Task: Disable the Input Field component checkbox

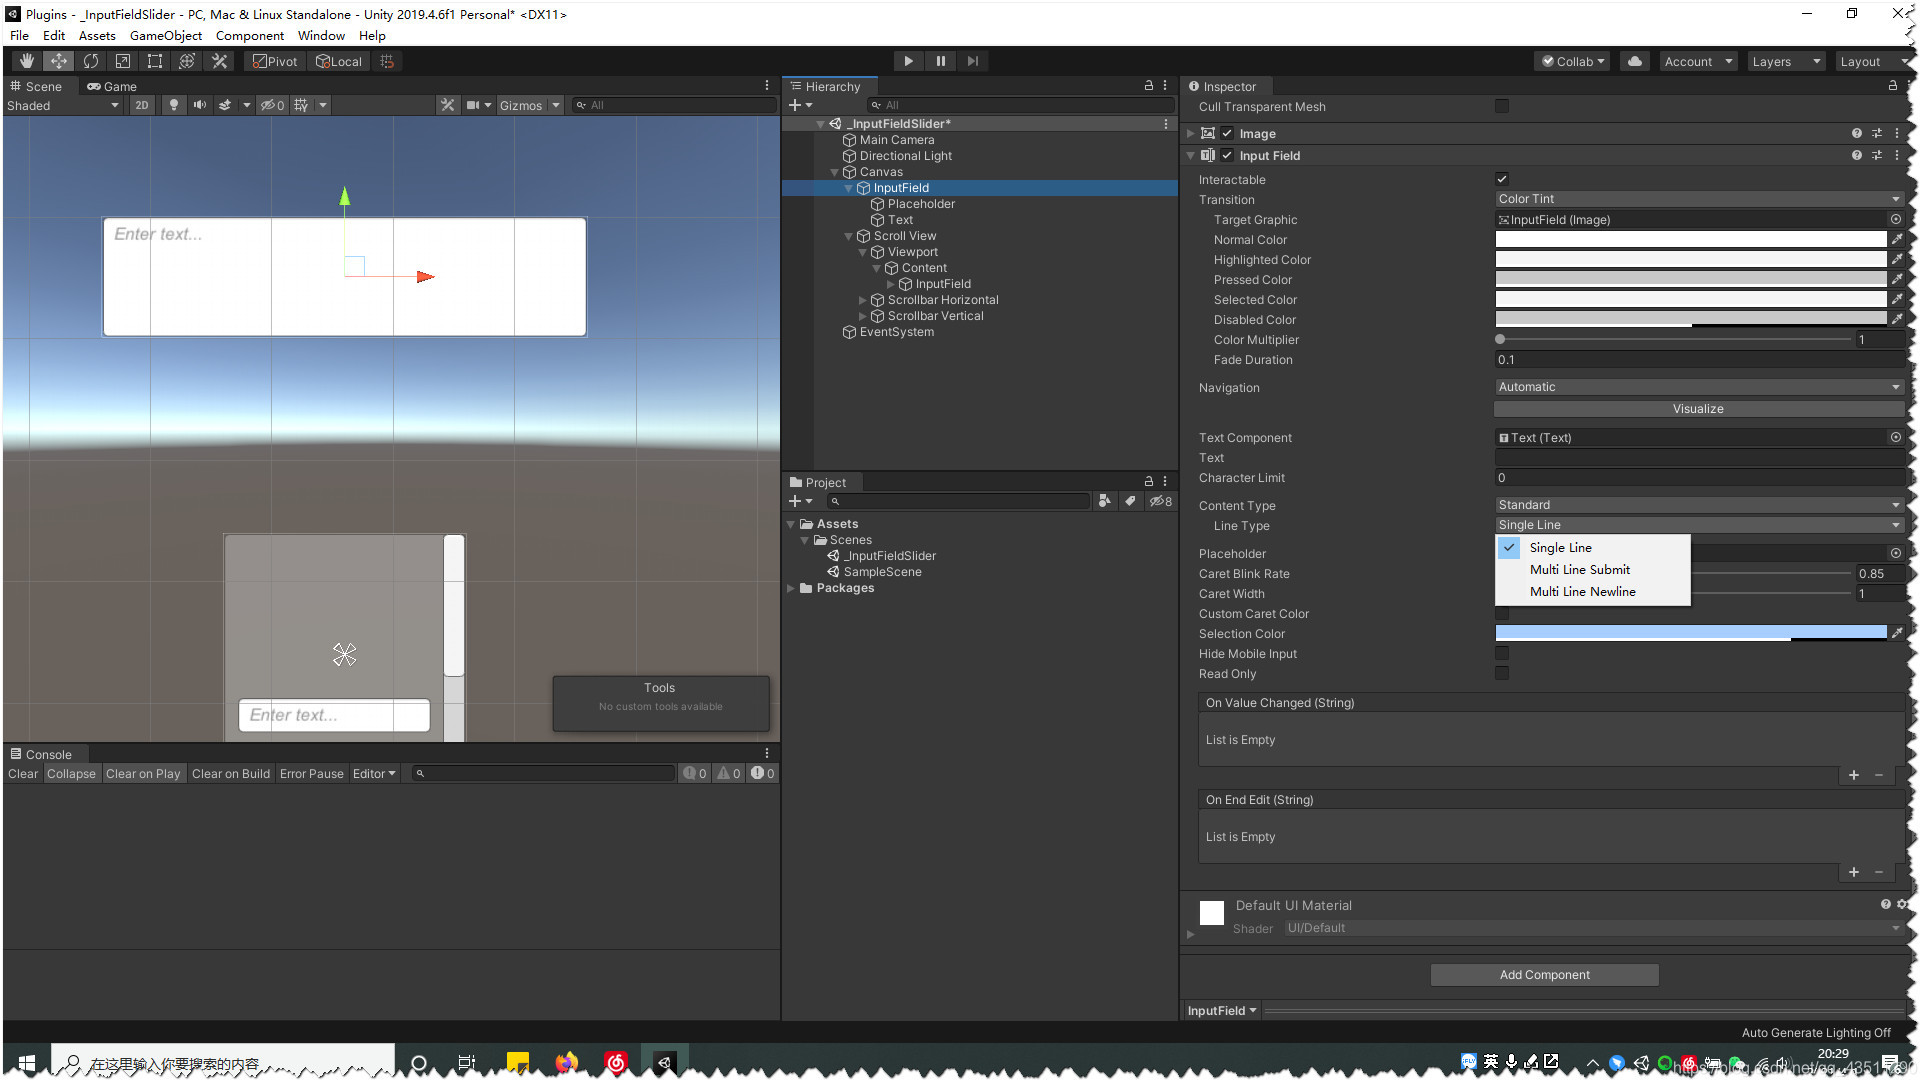Action: tap(1227, 156)
